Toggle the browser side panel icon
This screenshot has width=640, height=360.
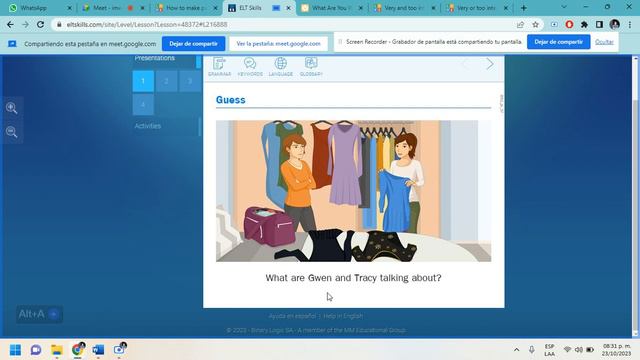click(x=599, y=24)
